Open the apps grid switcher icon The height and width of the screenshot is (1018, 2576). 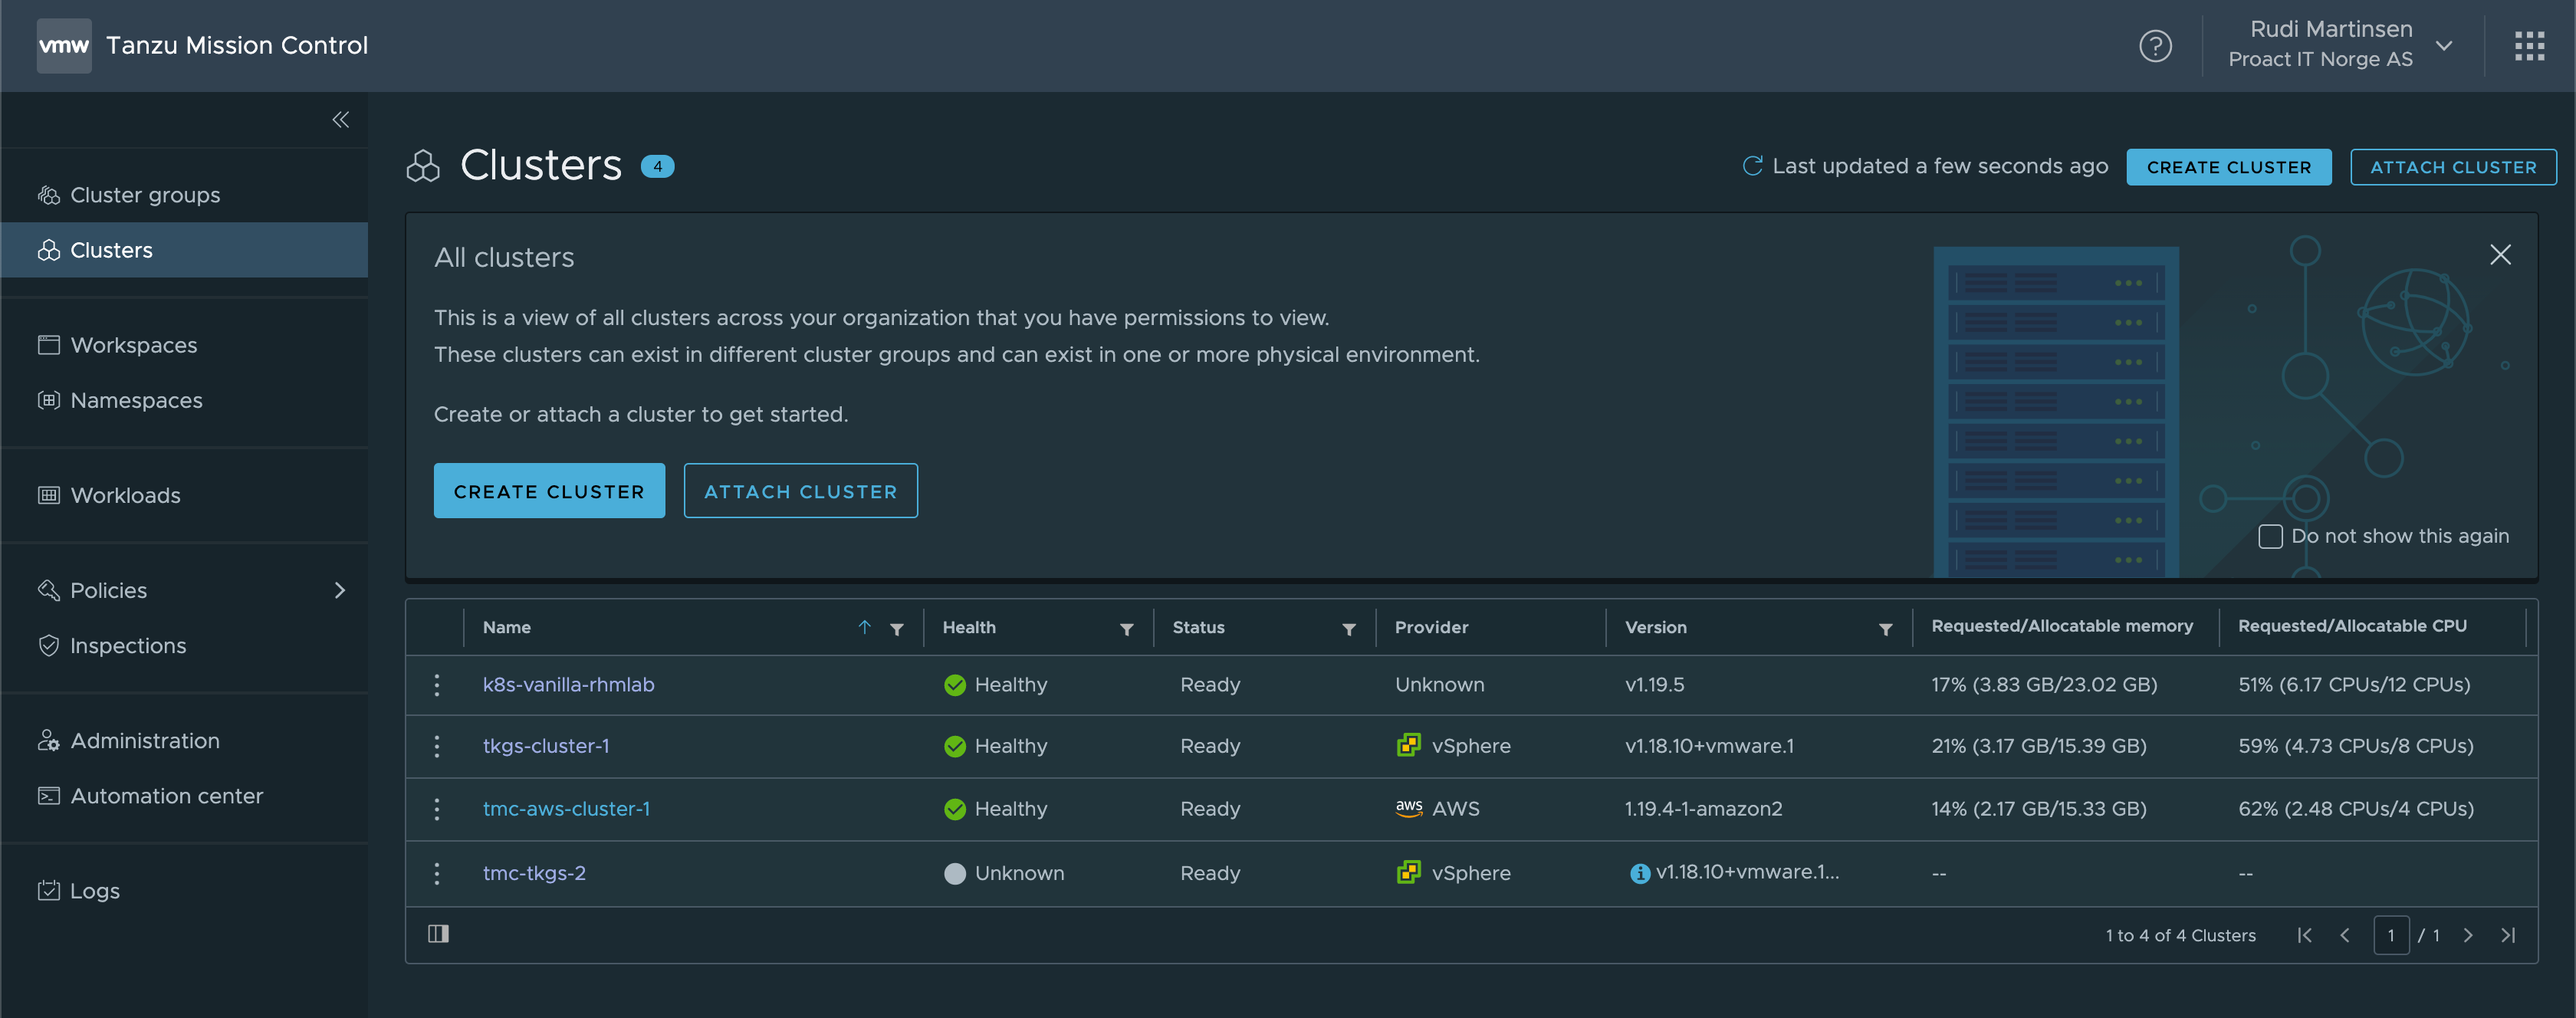click(x=2529, y=46)
